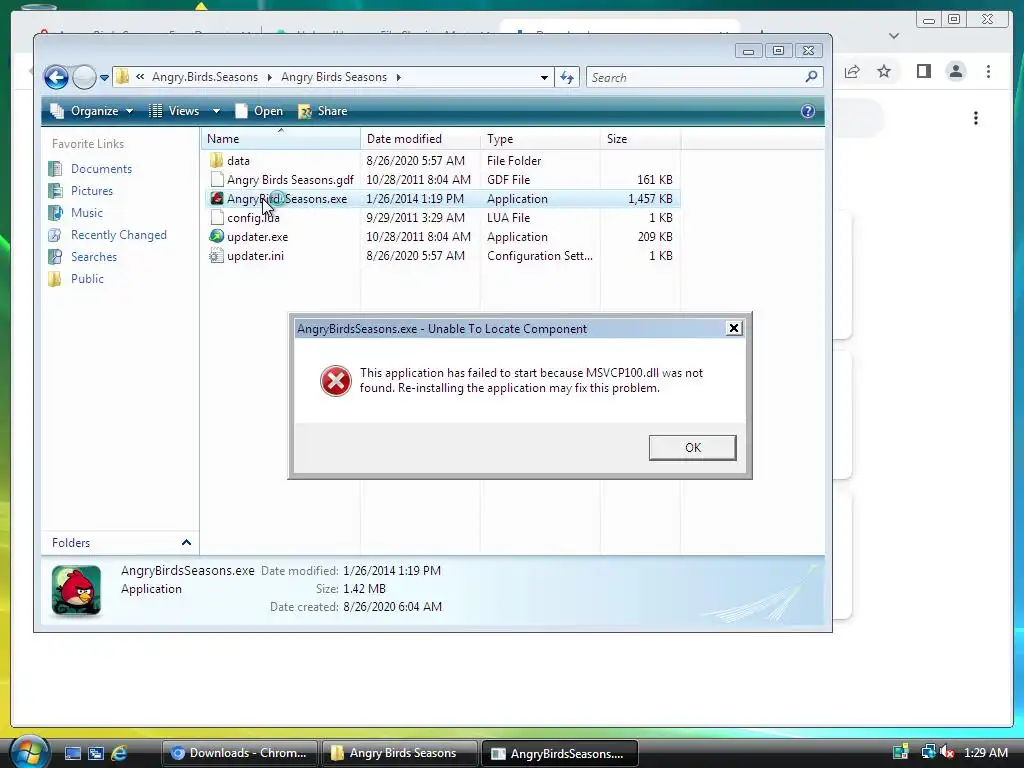Open Chrome profile avatar icon

coord(955,71)
